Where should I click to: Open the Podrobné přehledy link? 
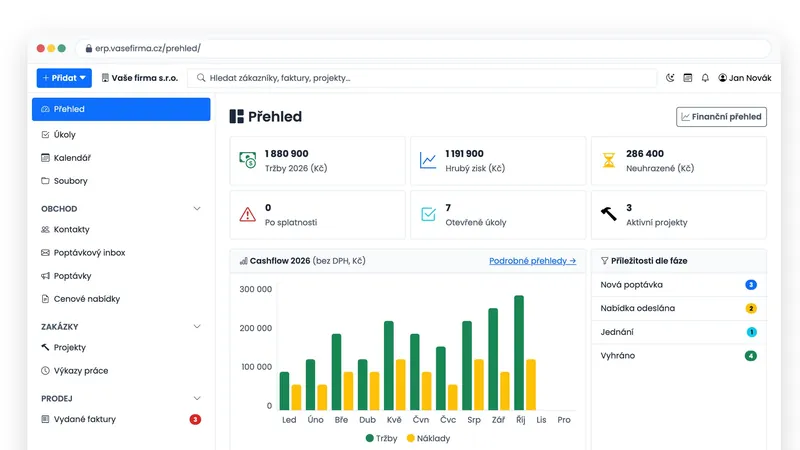pos(532,261)
